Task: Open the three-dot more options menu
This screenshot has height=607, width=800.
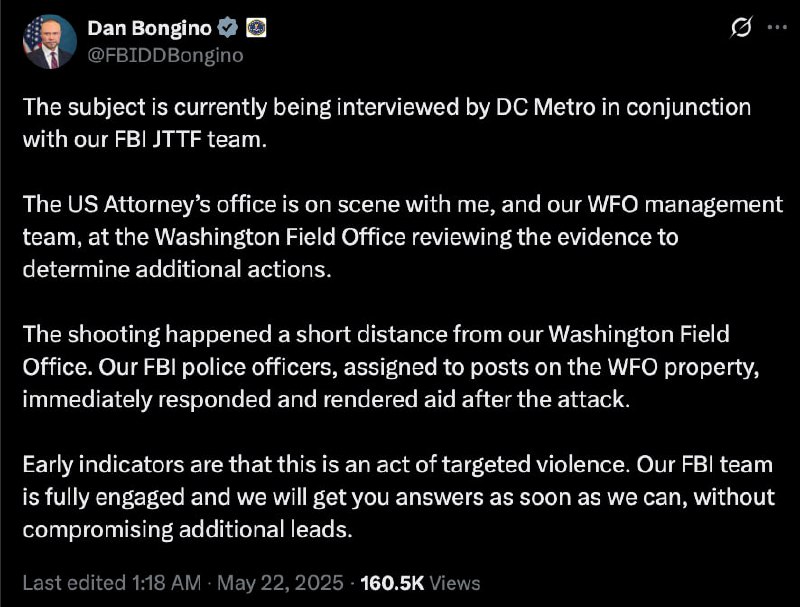Action: pos(777,27)
